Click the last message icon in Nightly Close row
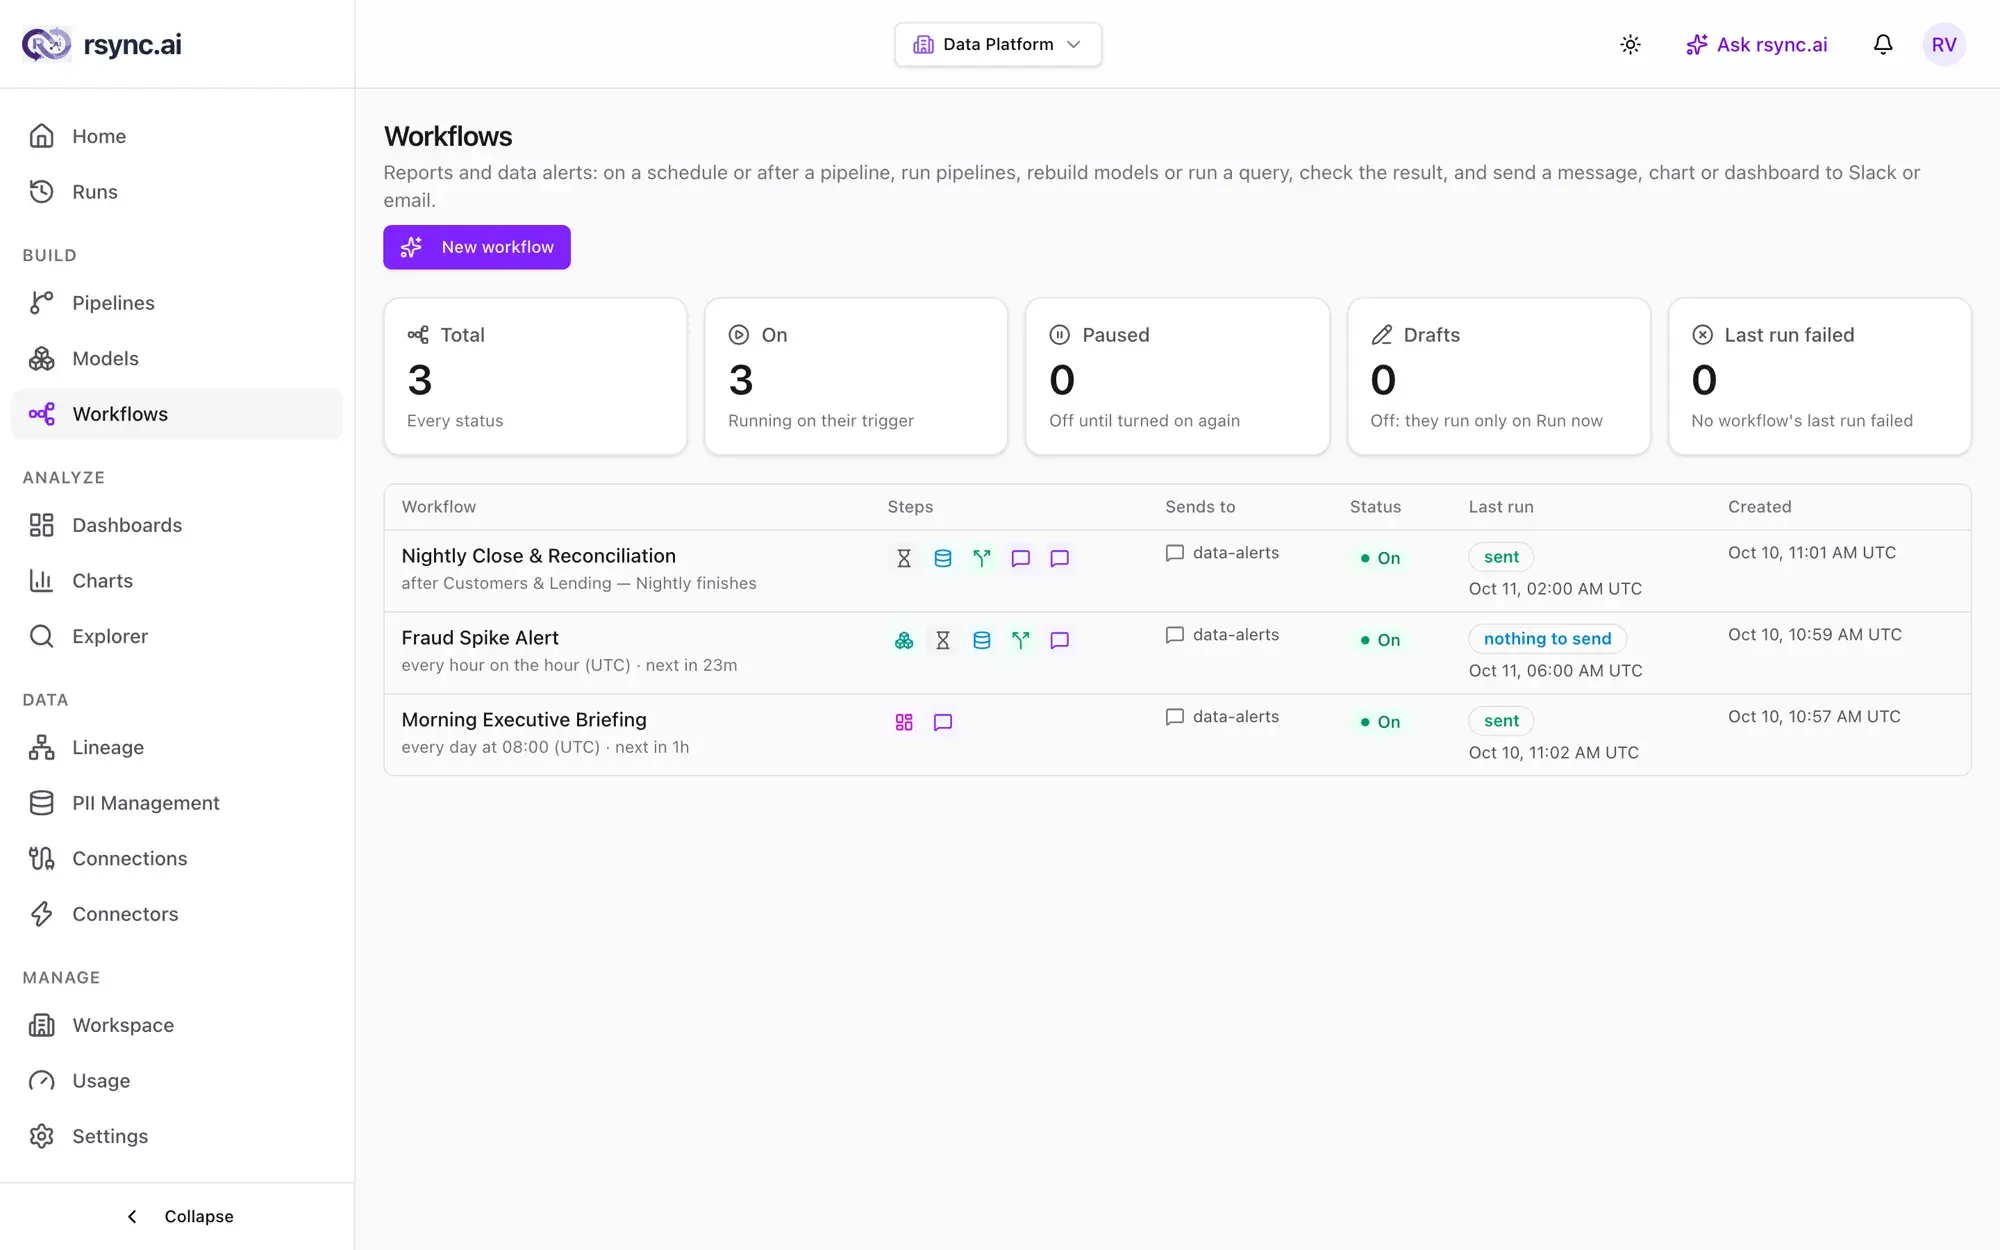2000x1250 pixels. [x=1060, y=558]
